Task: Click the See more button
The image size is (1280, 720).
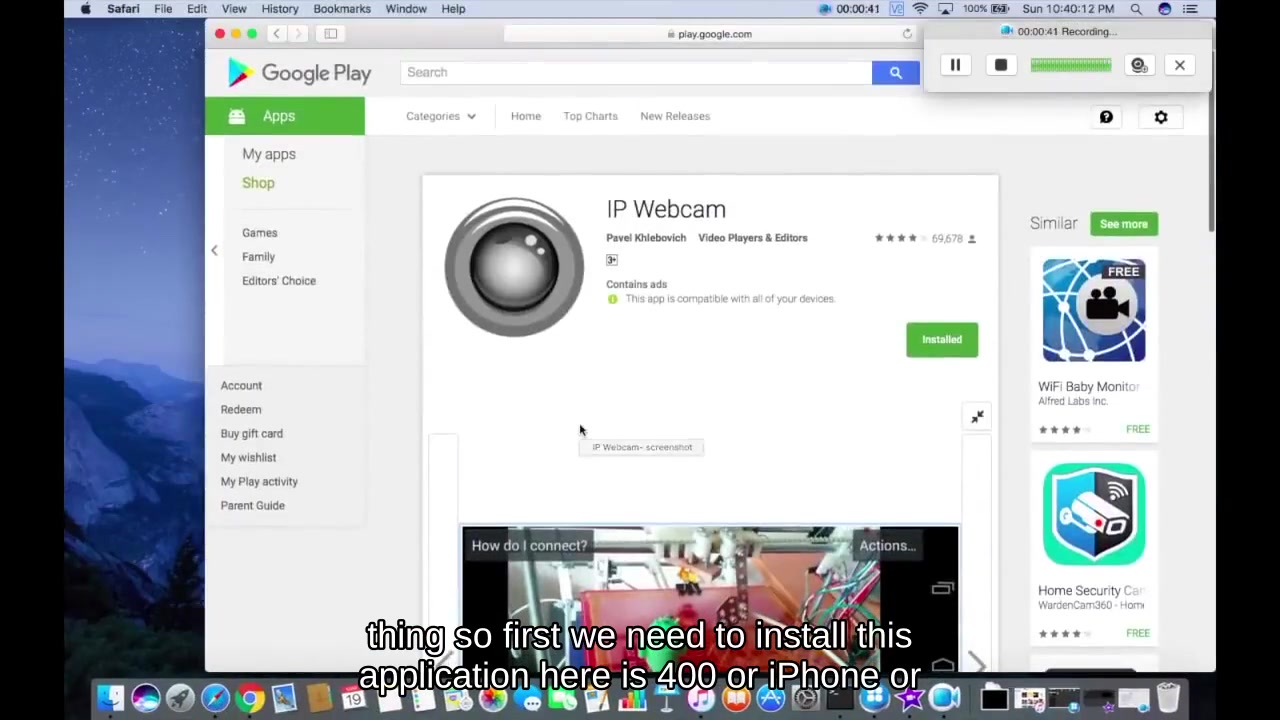Action: click(1124, 224)
